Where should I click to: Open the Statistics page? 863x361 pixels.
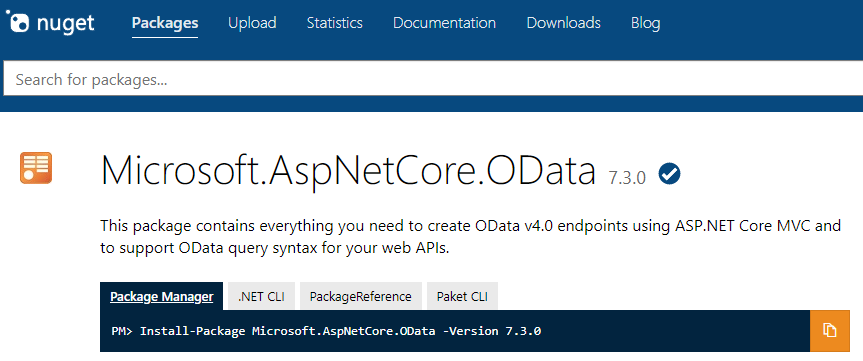(335, 23)
